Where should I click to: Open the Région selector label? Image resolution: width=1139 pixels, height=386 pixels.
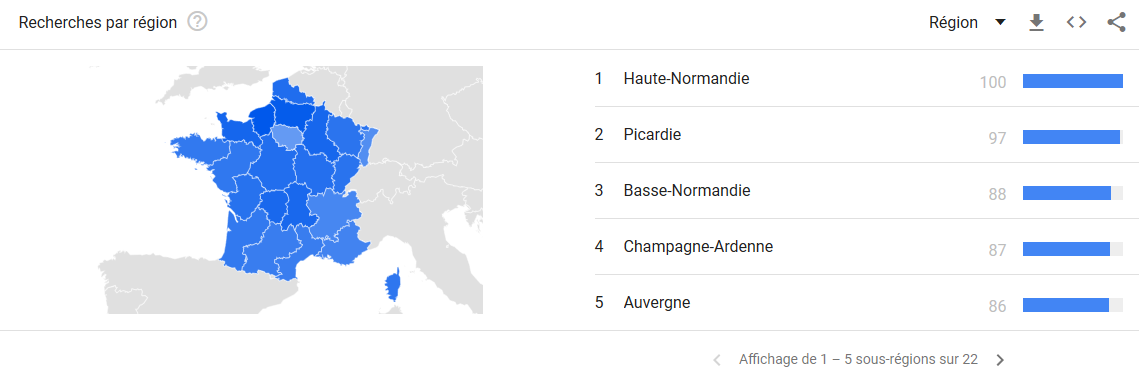[953, 23]
